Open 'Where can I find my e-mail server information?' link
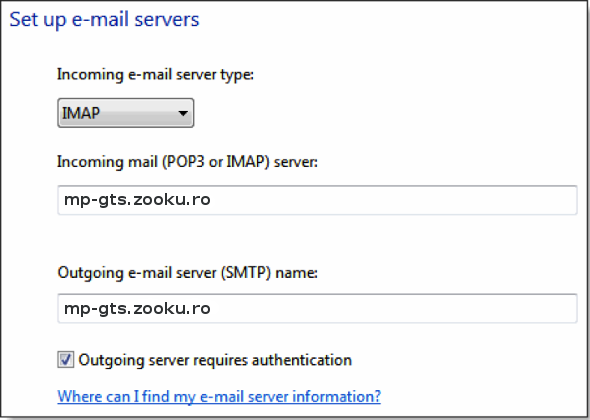The width and height of the screenshot is (590, 420). [x=219, y=396]
